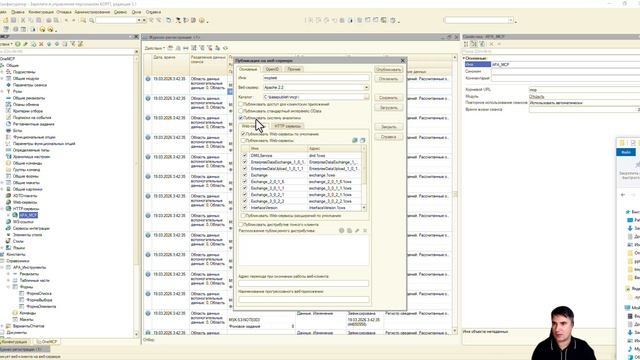Expand the Роли tree node

coord(2,91)
